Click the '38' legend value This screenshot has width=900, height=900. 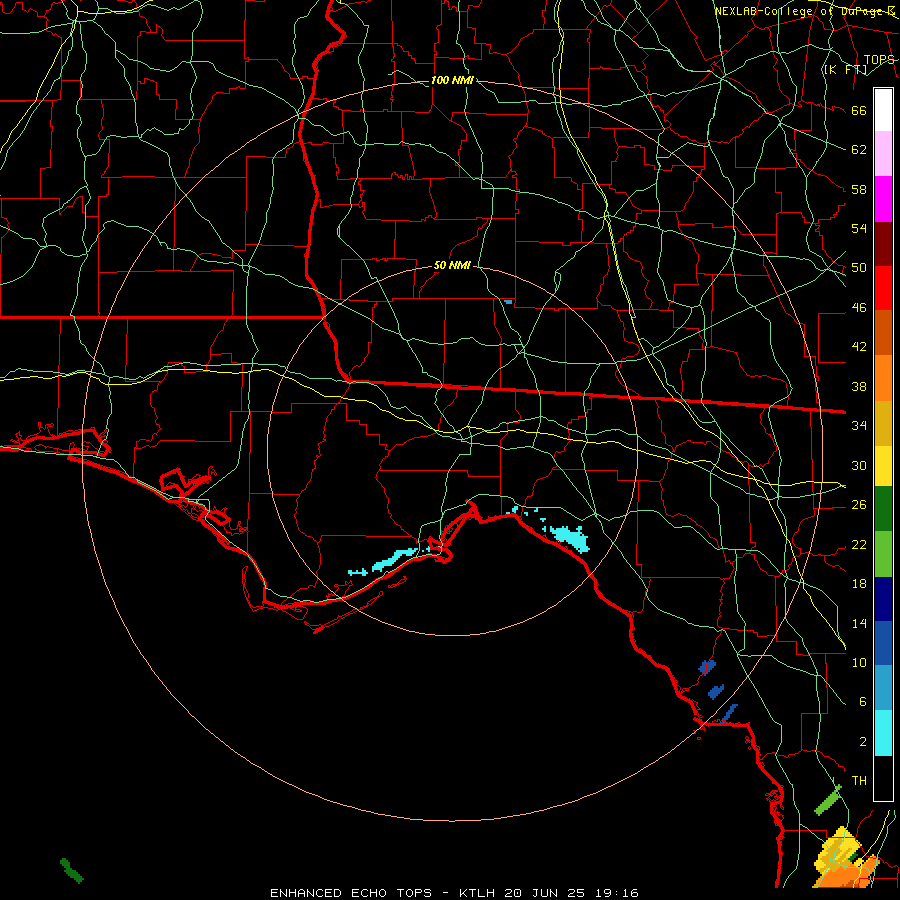(859, 386)
